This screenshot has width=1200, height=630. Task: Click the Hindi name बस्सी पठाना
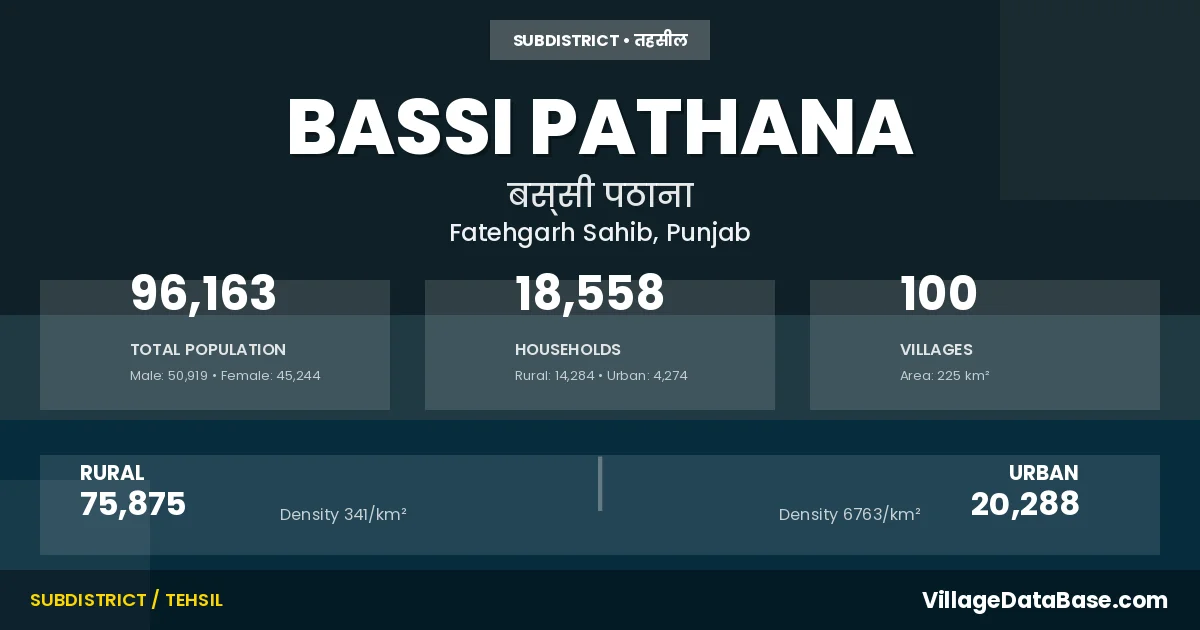click(x=600, y=195)
